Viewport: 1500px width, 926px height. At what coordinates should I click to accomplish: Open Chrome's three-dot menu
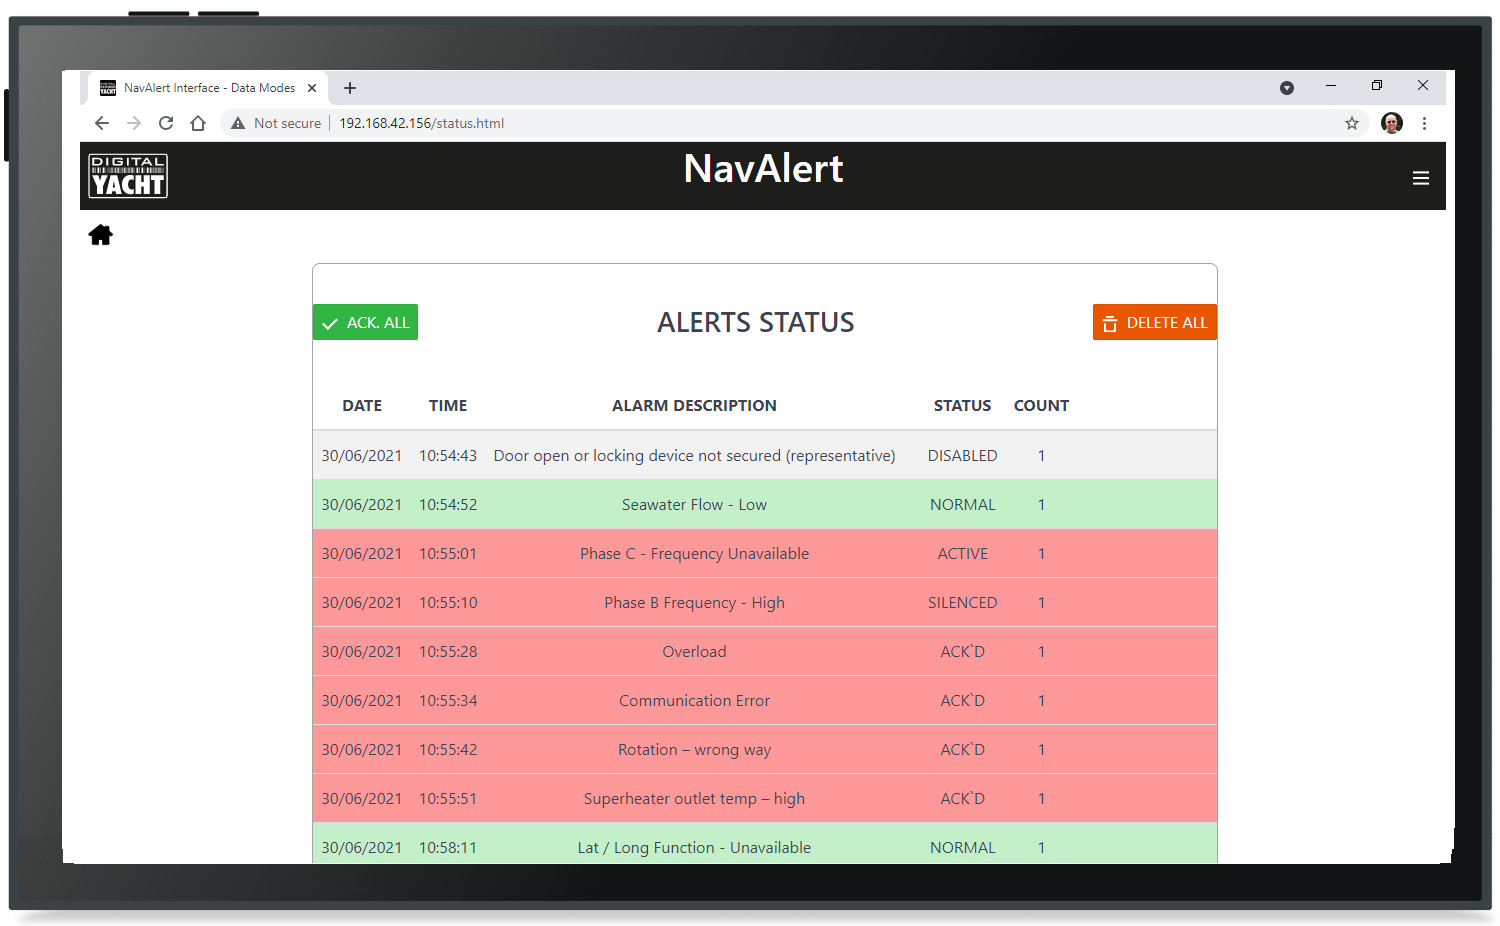pos(1424,123)
